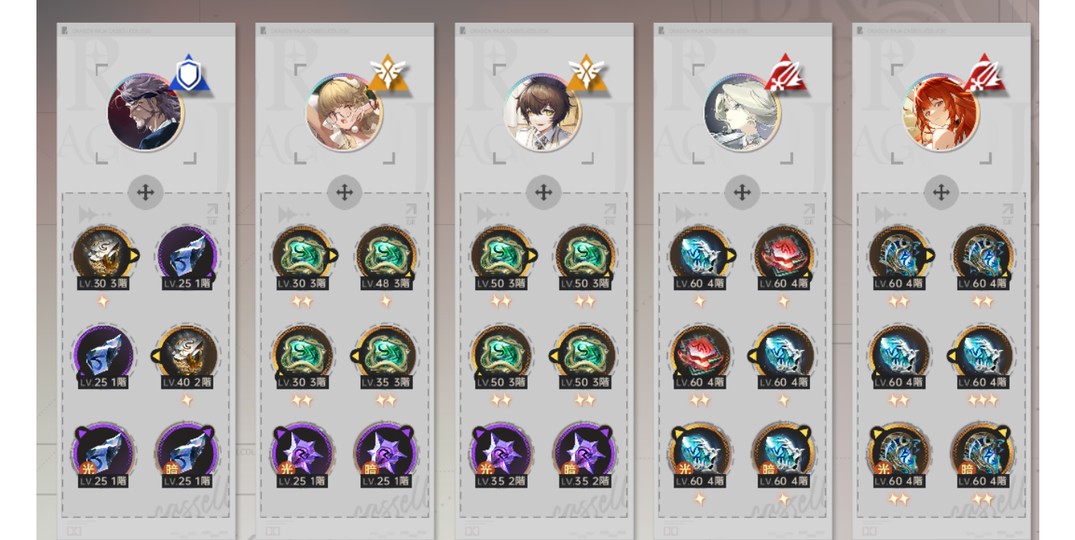Viewport: 1075px width, 540px height.
Task: Choose the red-haired girl character portrait
Action: click(x=940, y=113)
